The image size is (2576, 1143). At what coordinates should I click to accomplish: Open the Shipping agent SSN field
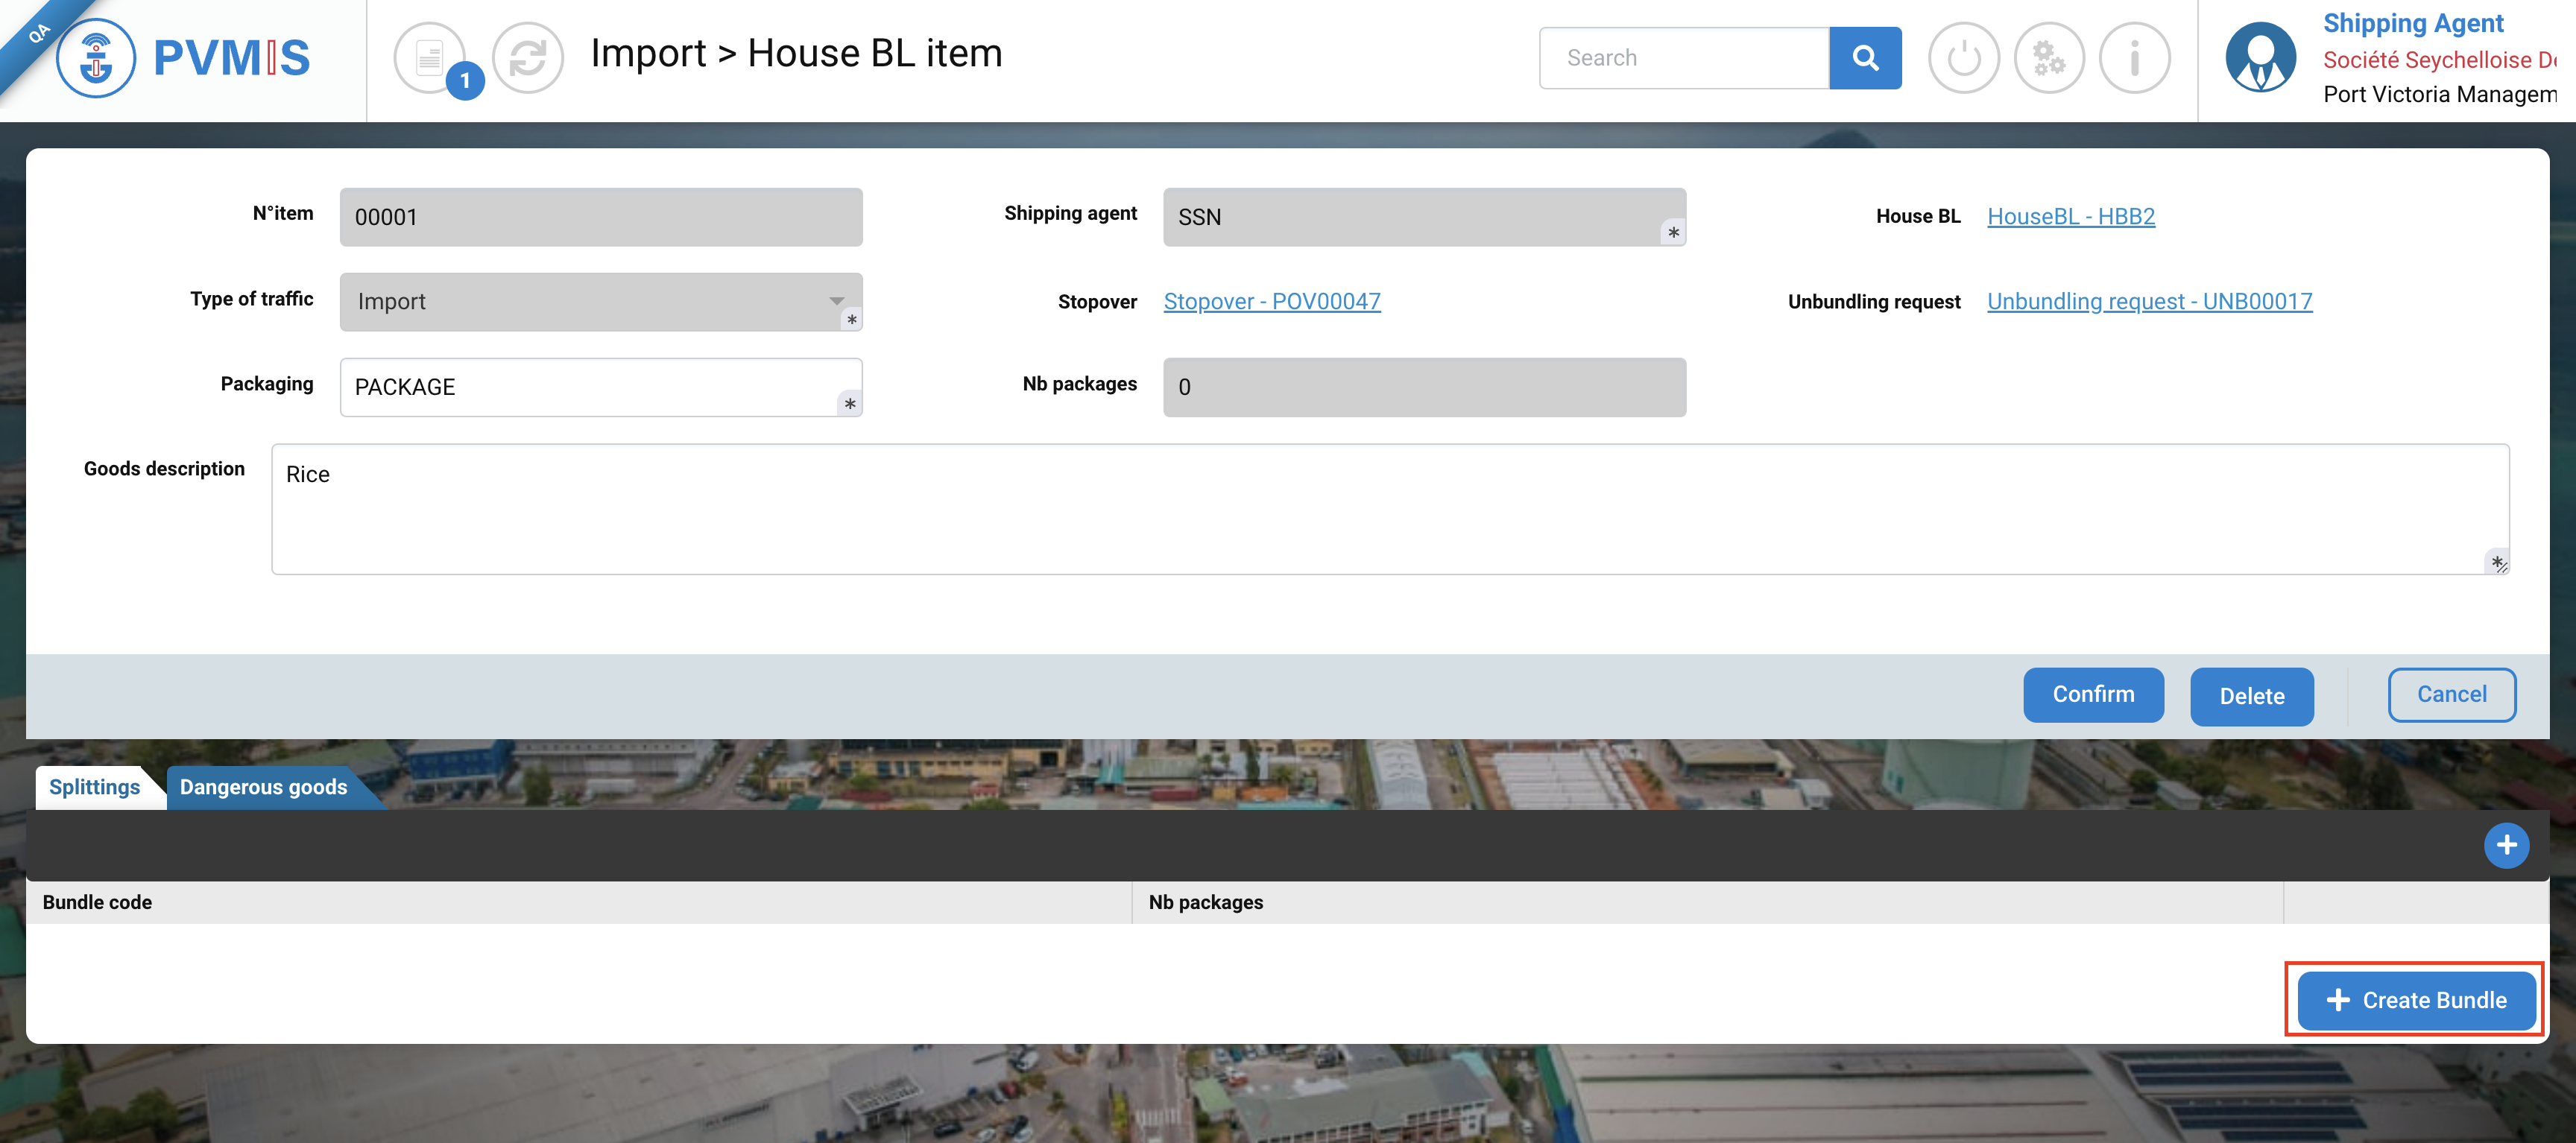point(1423,217)
